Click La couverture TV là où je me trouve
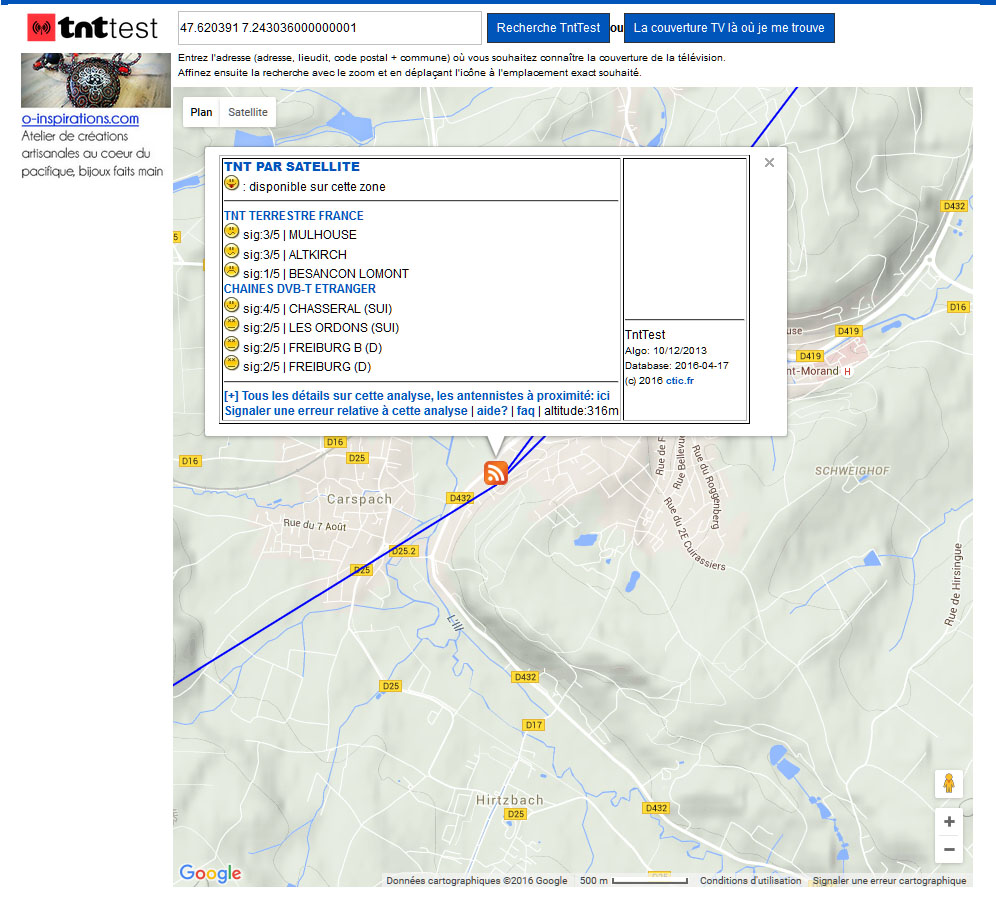The image size is (996, 905). [x=729, y=28]
